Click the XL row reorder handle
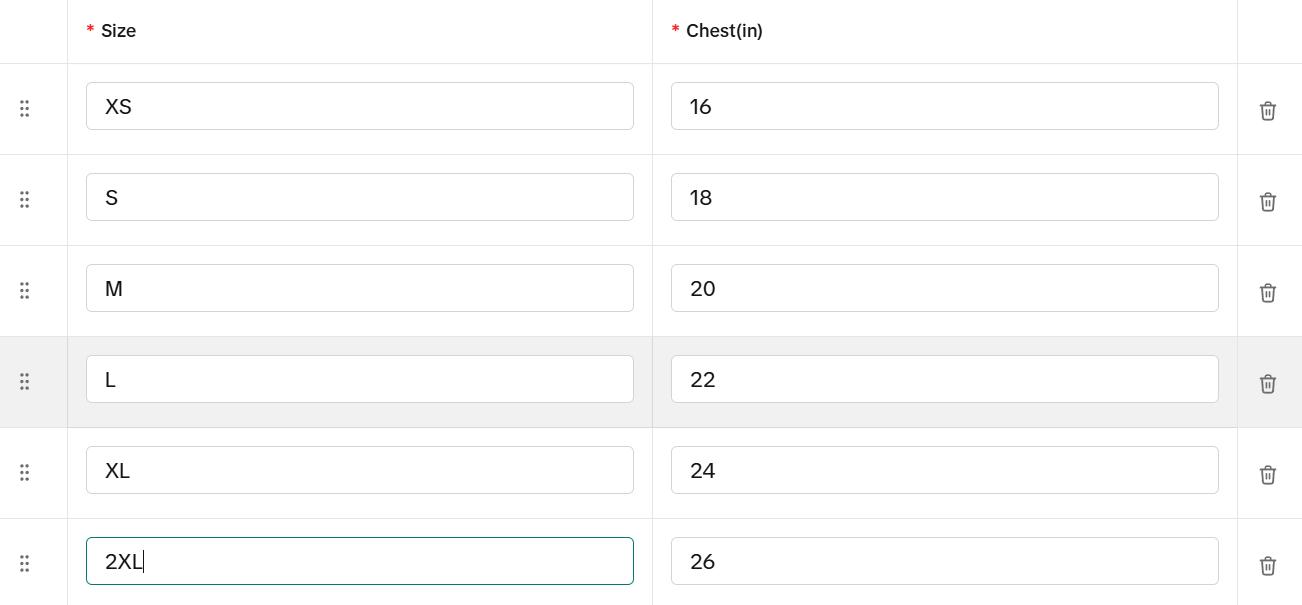This screenshot has height=605, width=1302. click(25, 472)
